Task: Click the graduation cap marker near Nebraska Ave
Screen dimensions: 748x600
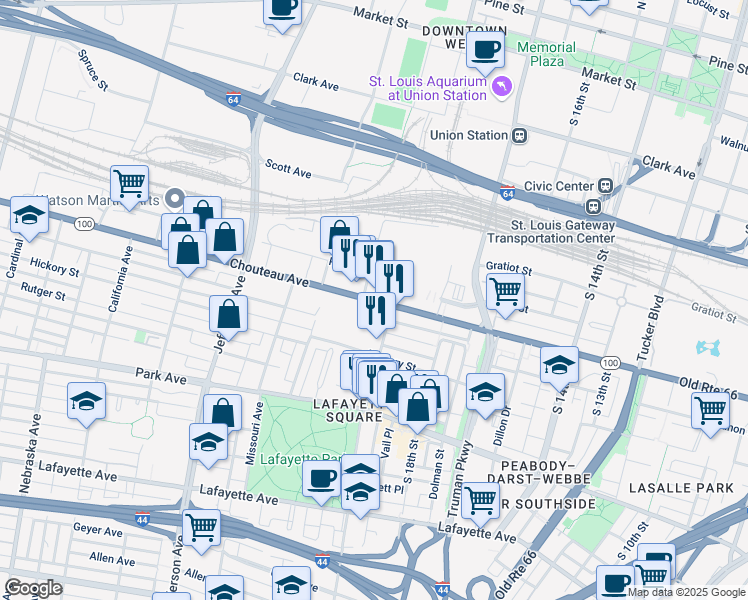Action: coord(86,402)
